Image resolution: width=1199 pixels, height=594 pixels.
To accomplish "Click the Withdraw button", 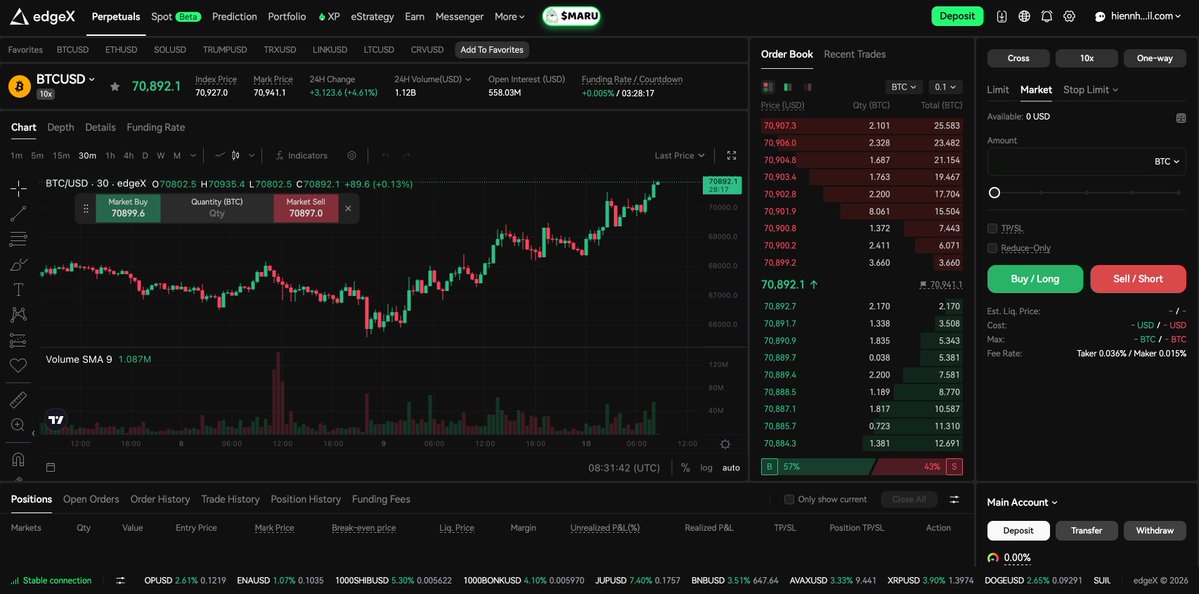I will click(x=1155, y=531).
